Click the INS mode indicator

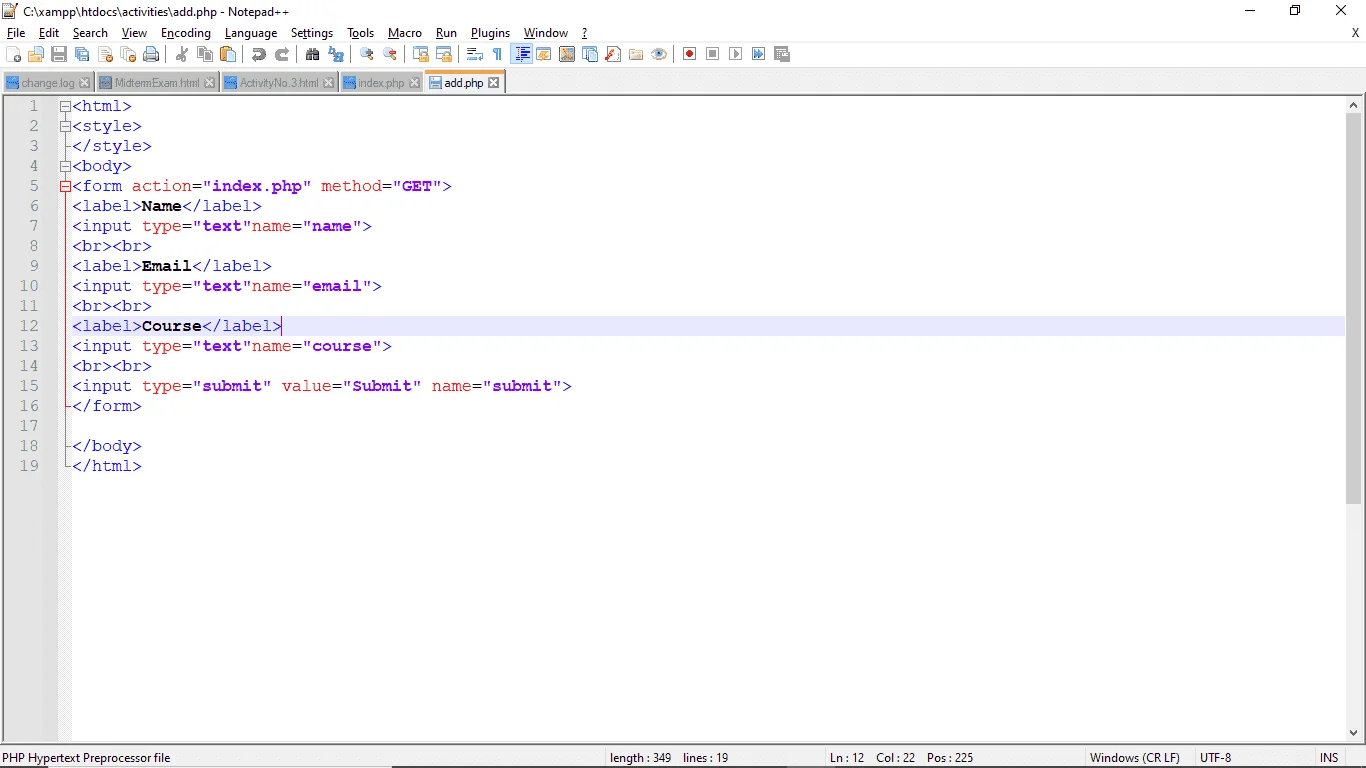tap(1329, 758)
